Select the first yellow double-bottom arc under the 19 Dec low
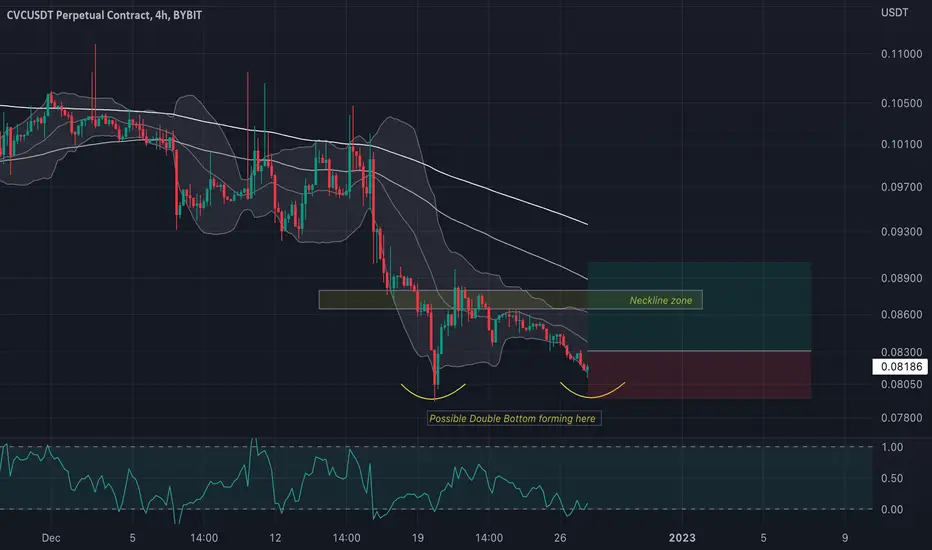Image resolution: width=932 pixels, height=550 pixels. 433,392
